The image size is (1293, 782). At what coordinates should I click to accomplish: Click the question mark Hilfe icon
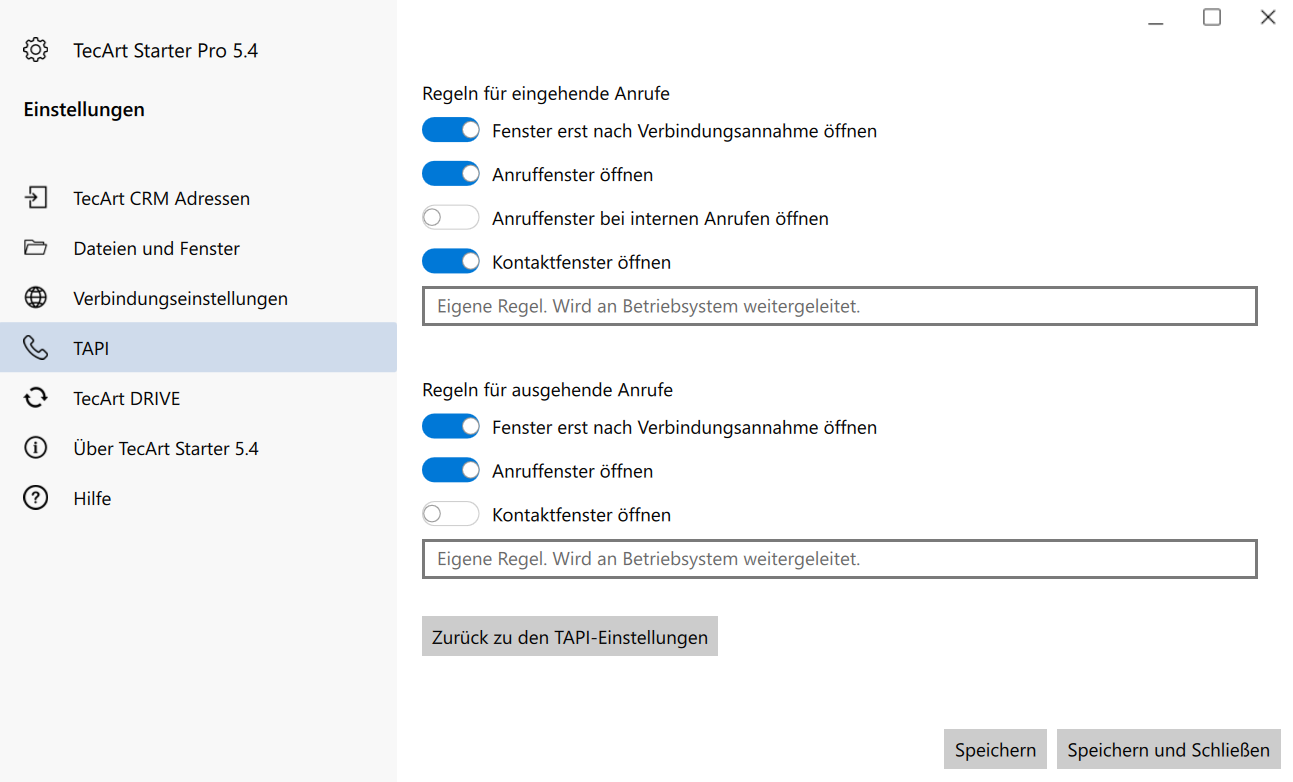coord(36,498)
